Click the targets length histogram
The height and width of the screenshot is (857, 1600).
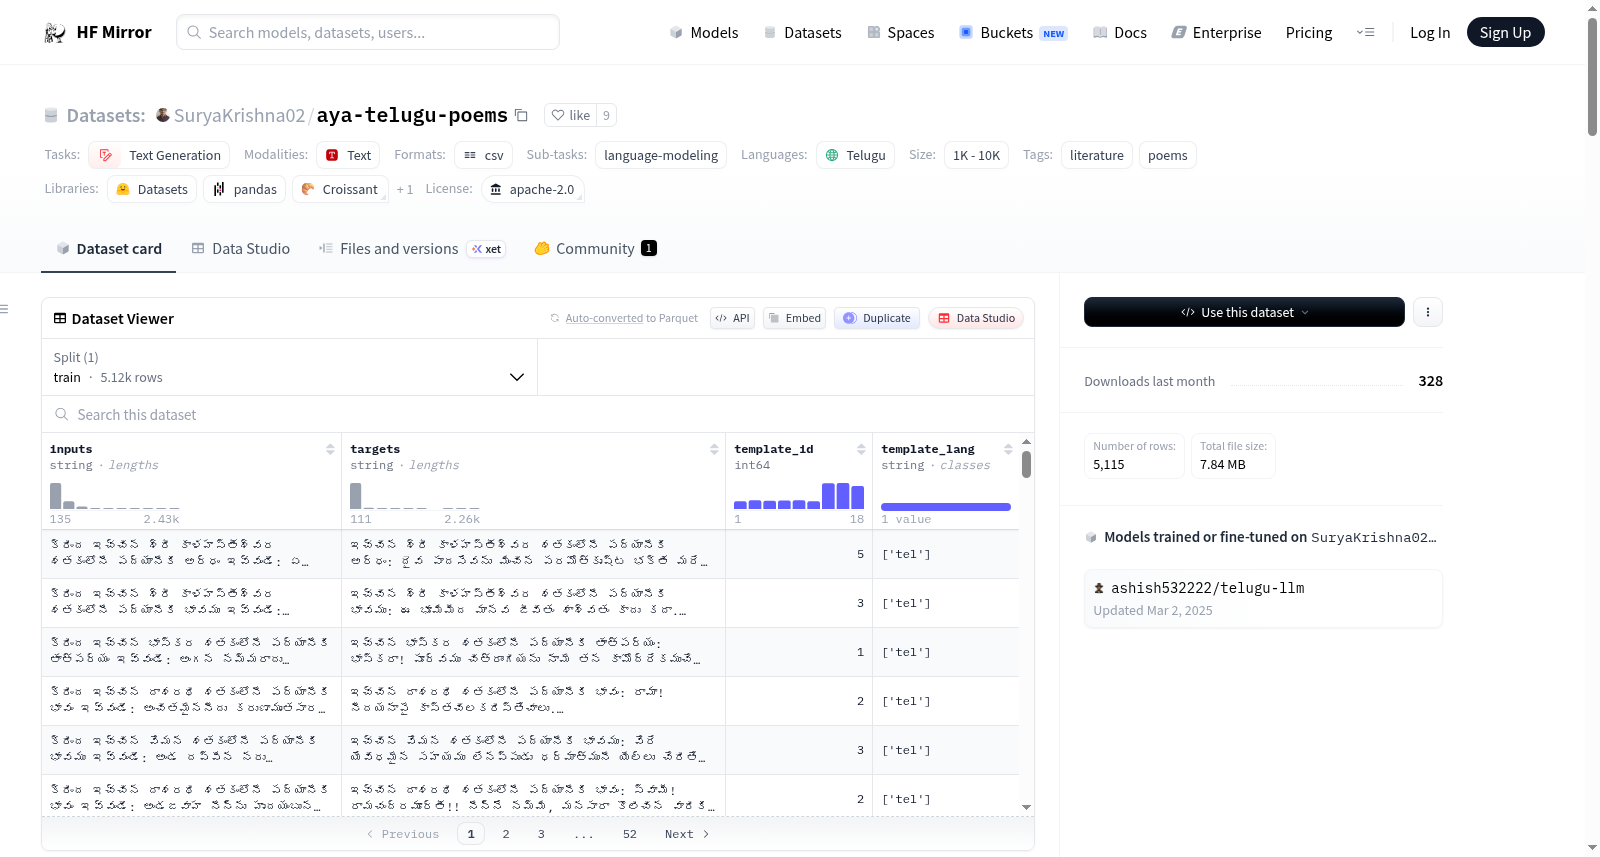415,496
